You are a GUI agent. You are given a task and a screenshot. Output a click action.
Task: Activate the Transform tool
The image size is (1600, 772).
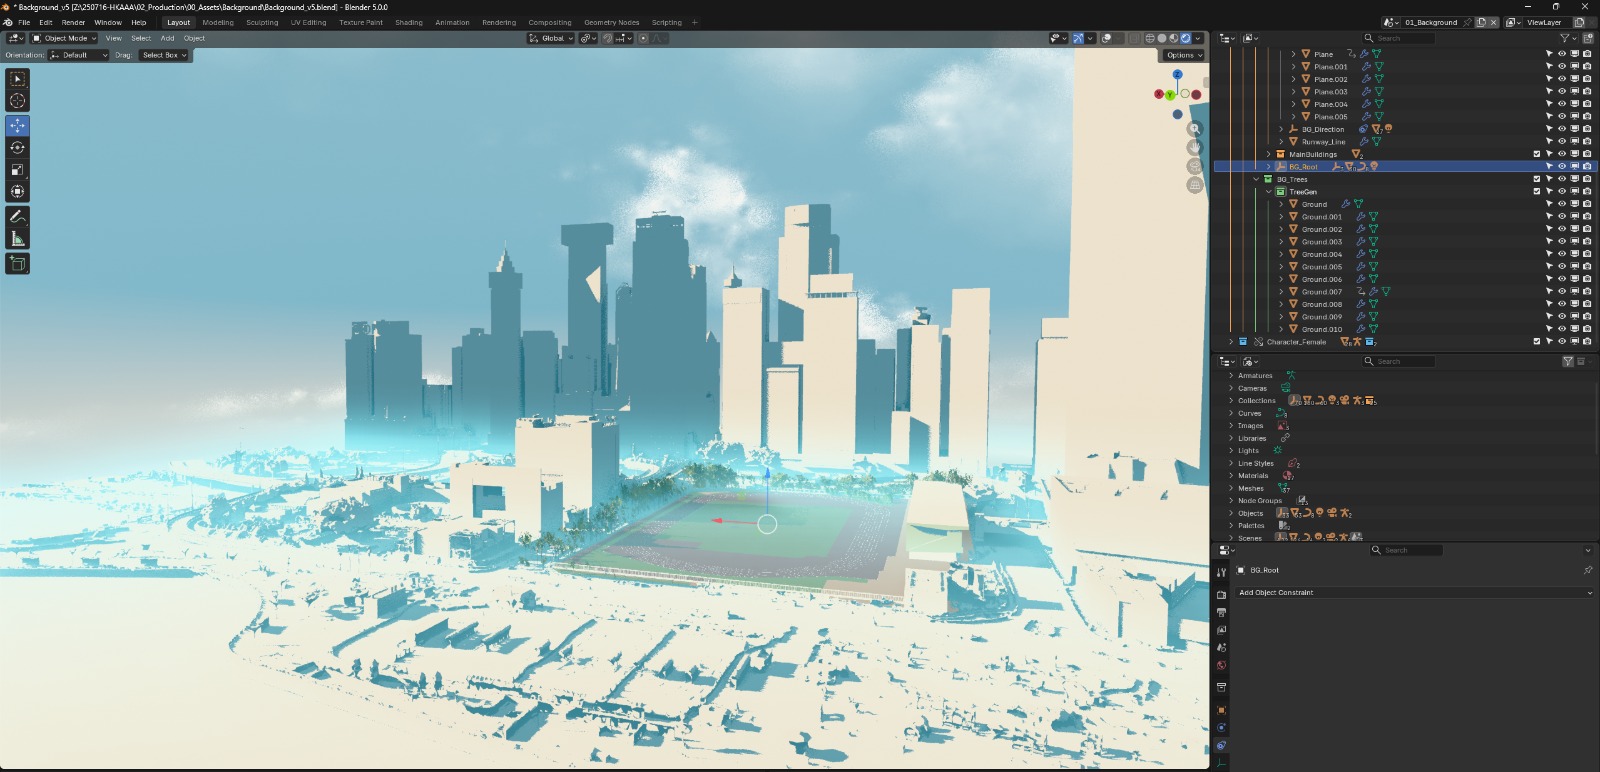[17, 191]
